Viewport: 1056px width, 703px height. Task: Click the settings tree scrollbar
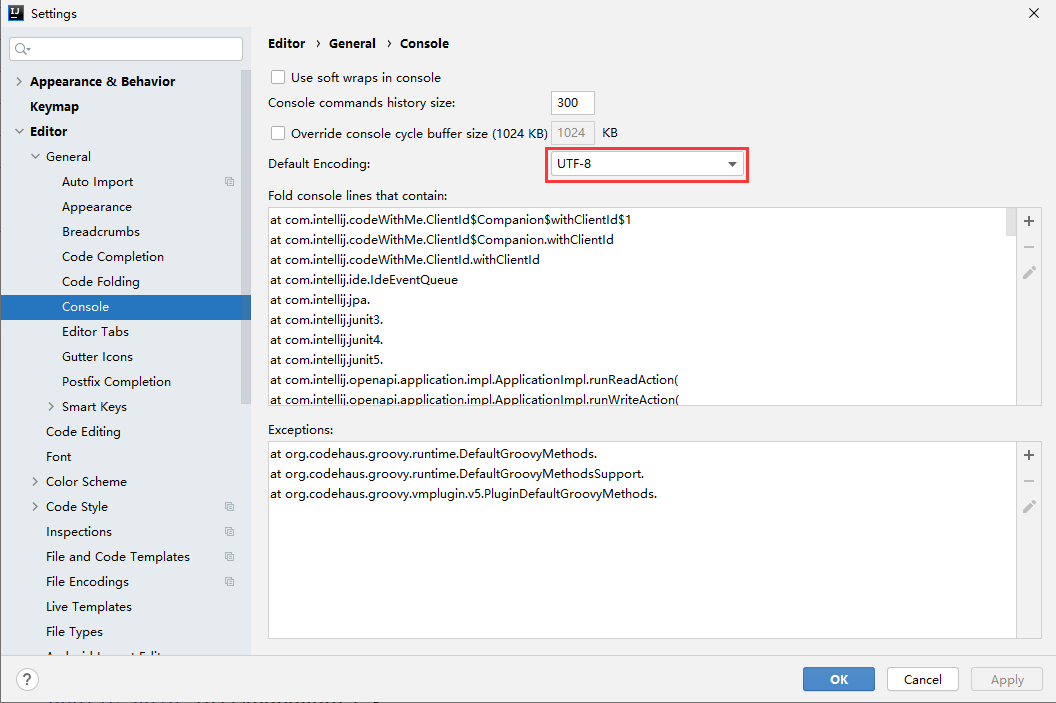coord(245,236)
